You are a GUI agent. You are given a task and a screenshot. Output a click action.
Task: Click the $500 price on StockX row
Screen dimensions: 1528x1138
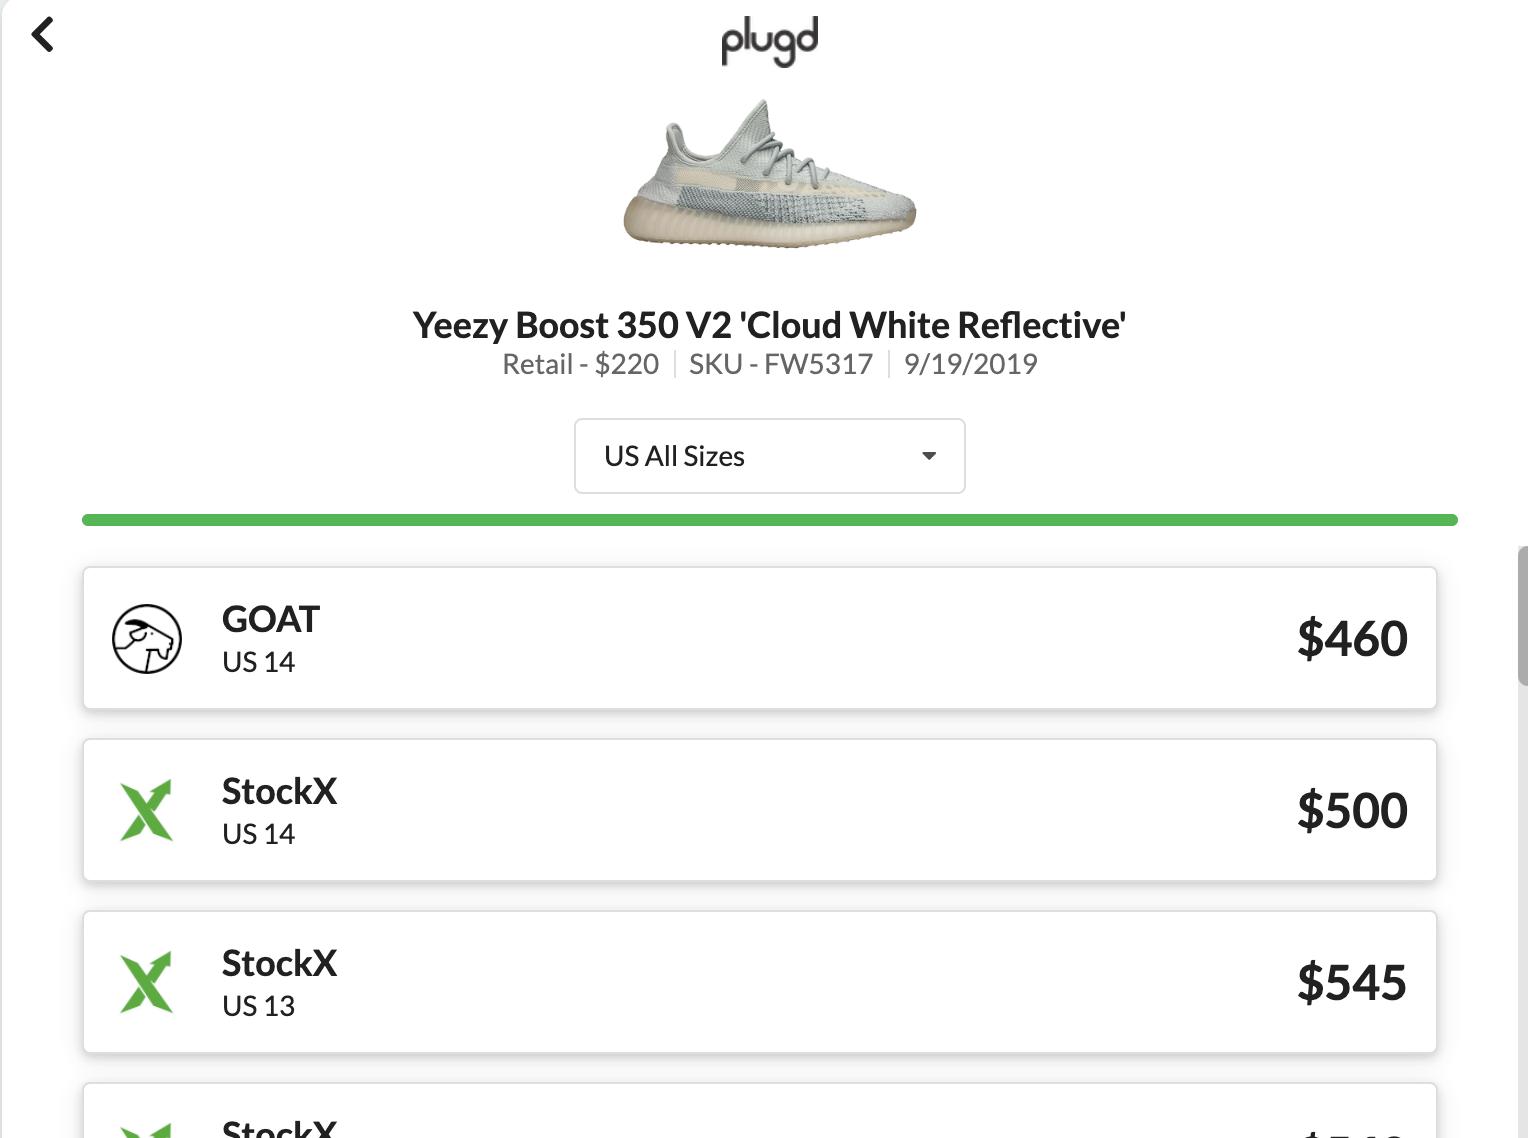point(1352,810)
